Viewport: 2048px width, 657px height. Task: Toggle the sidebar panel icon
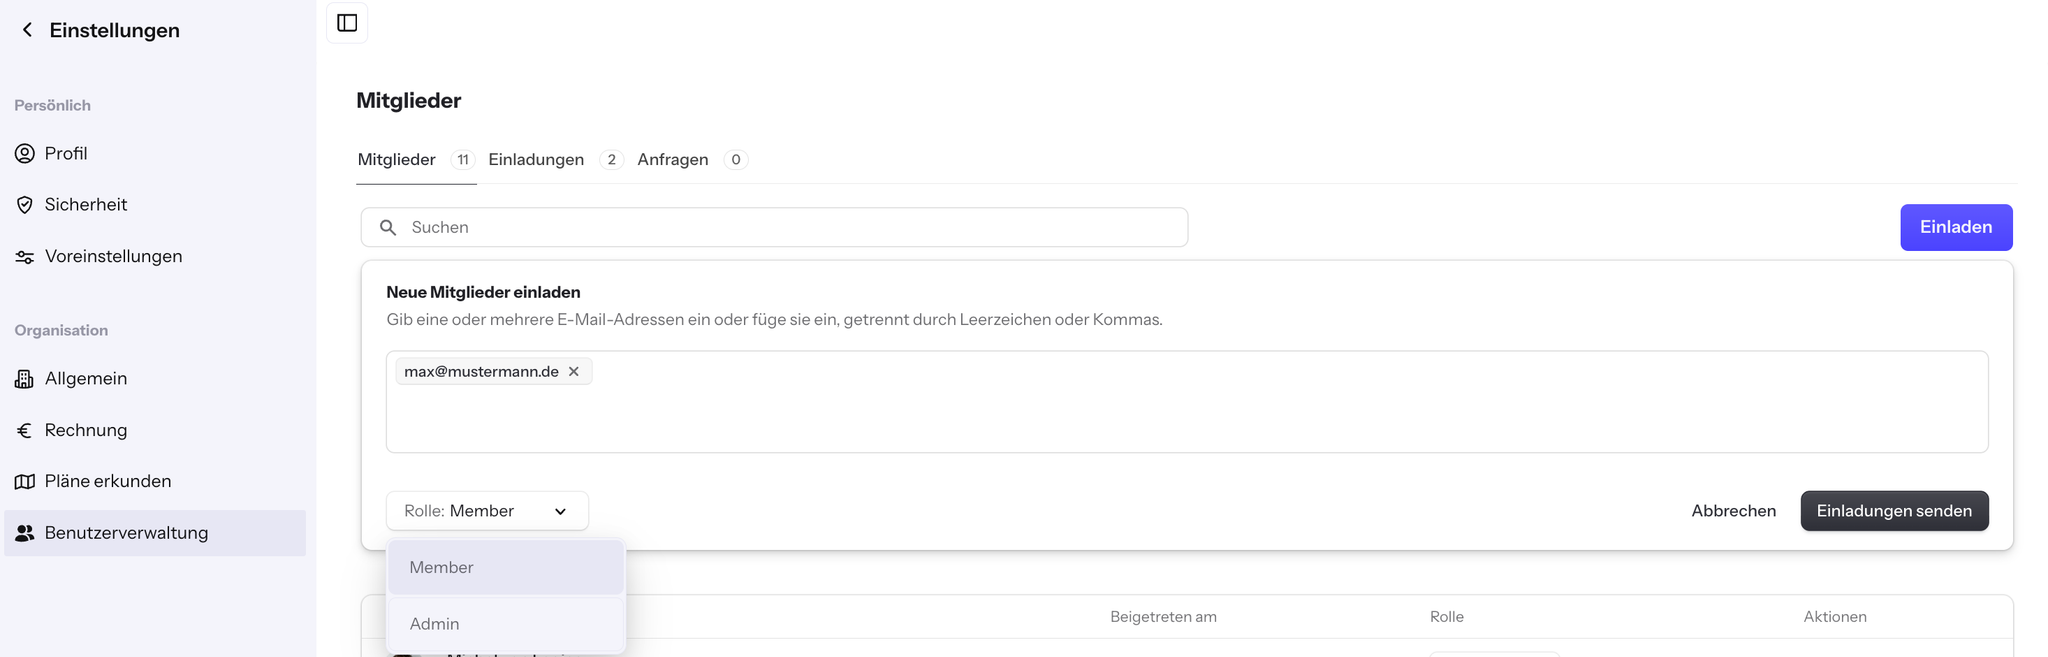[347, 23]
